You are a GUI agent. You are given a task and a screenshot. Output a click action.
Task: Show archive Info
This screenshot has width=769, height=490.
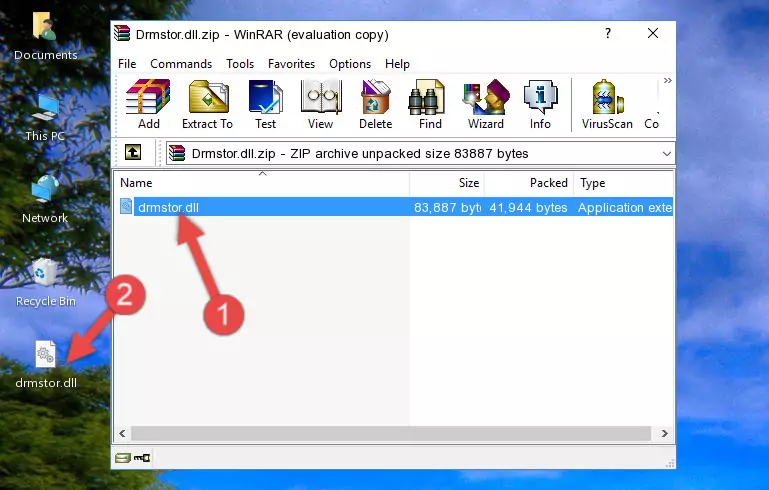540,104
